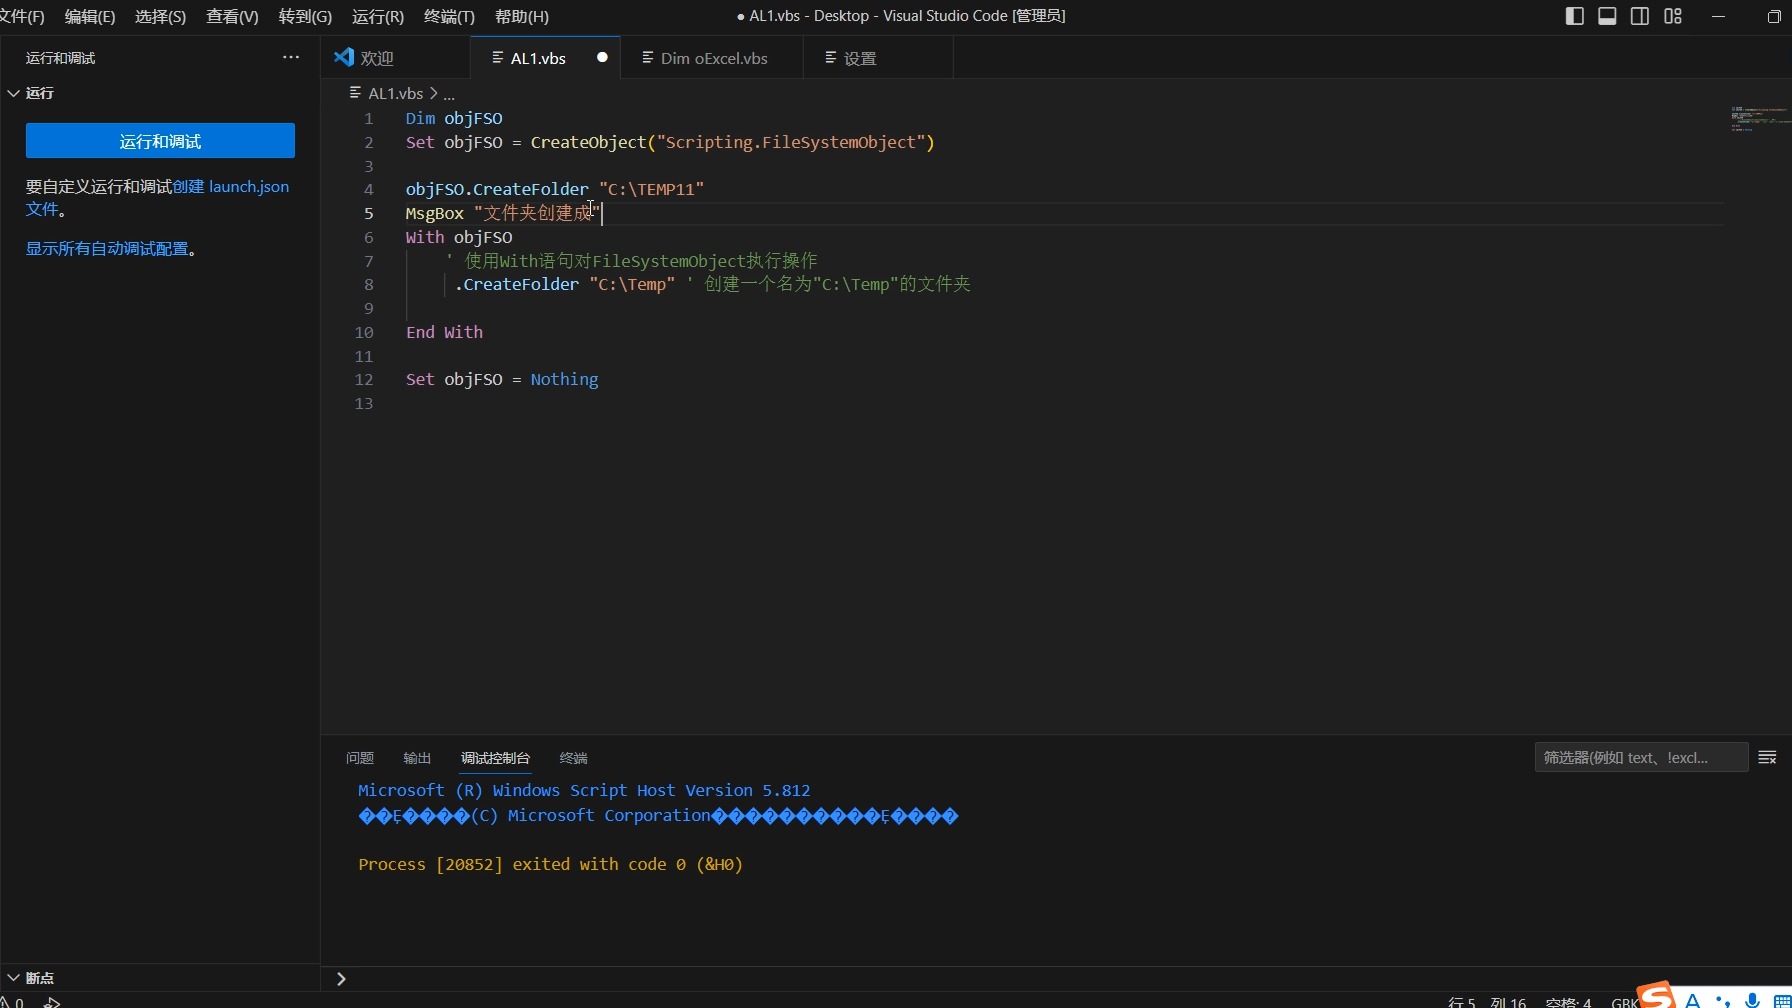Click the VS Code logo on the 欢迎 tab

pyautogui.click(x=344, y=57)
